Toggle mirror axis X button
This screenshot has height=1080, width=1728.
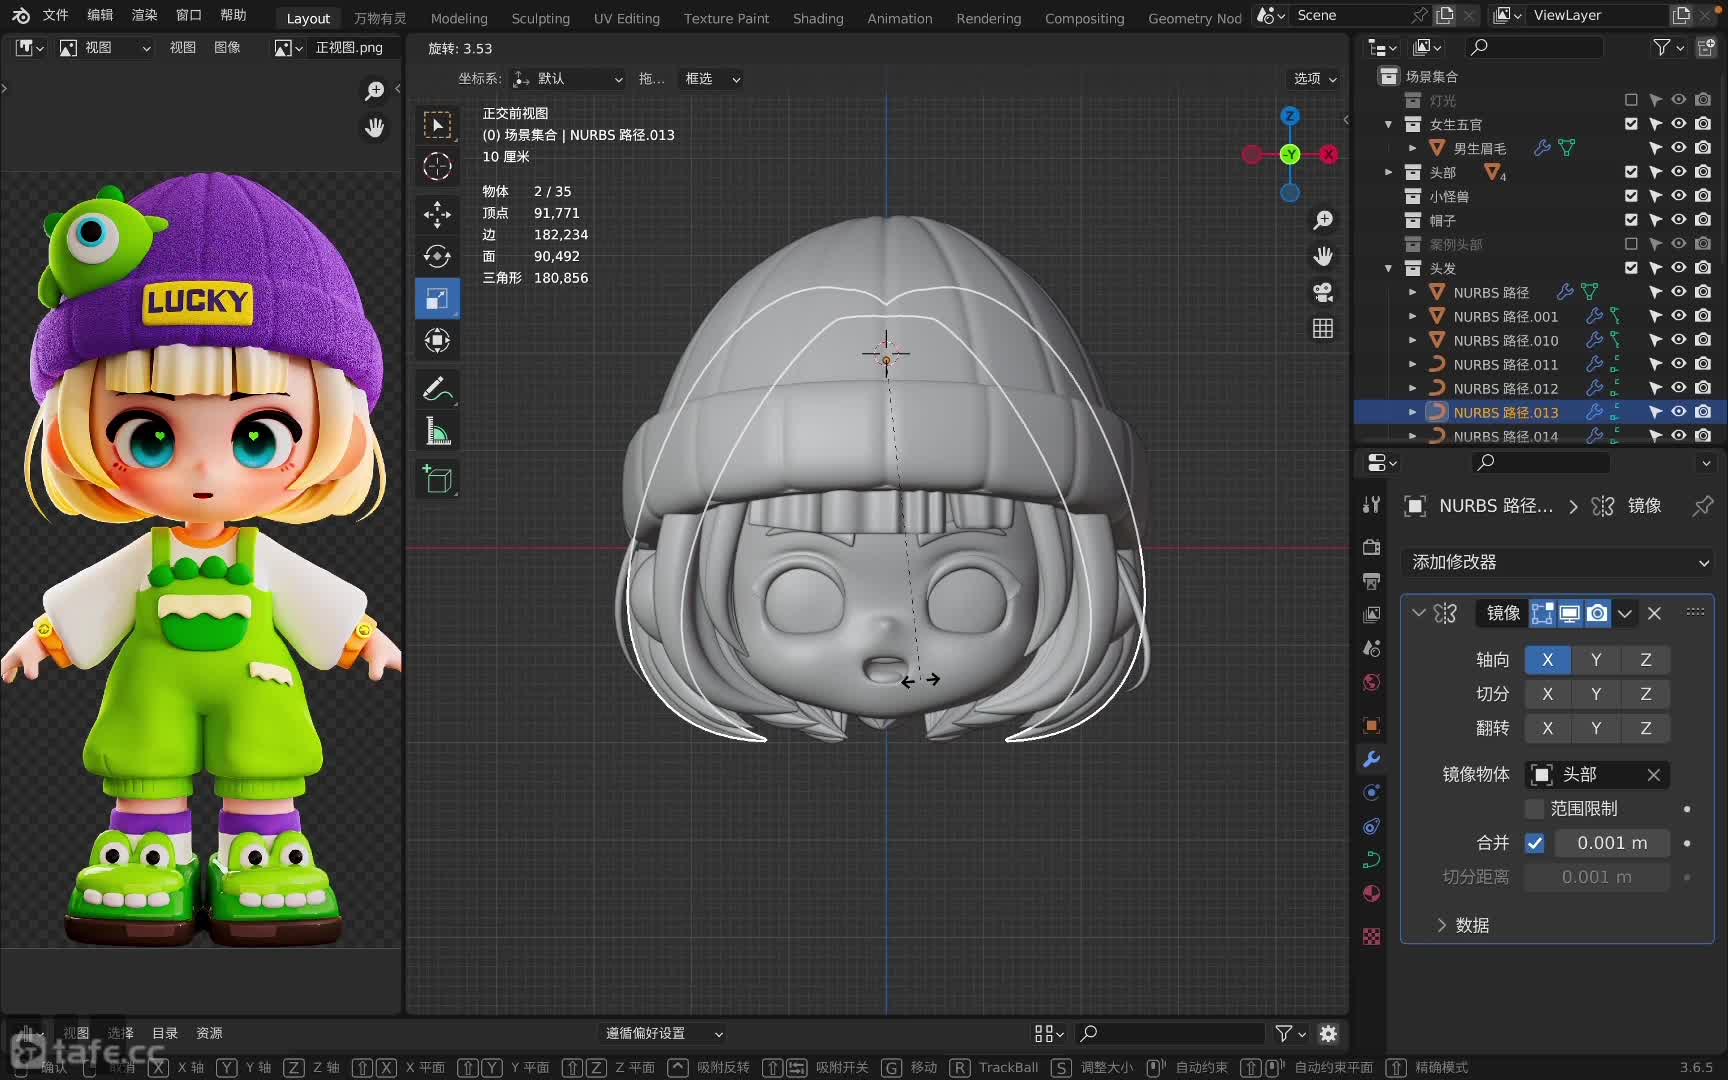click(1547, 660)
